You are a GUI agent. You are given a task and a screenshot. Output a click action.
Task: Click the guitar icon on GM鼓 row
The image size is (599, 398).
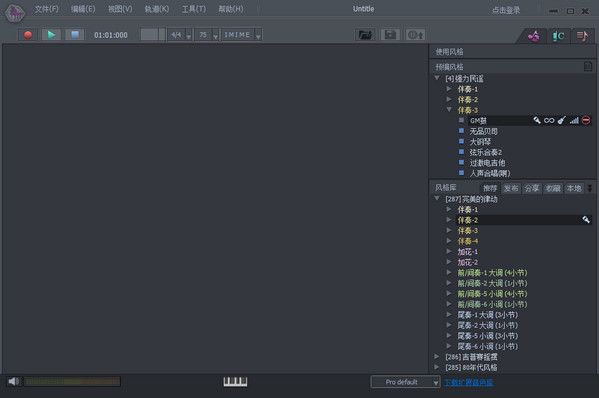click(x=561, y=120)
